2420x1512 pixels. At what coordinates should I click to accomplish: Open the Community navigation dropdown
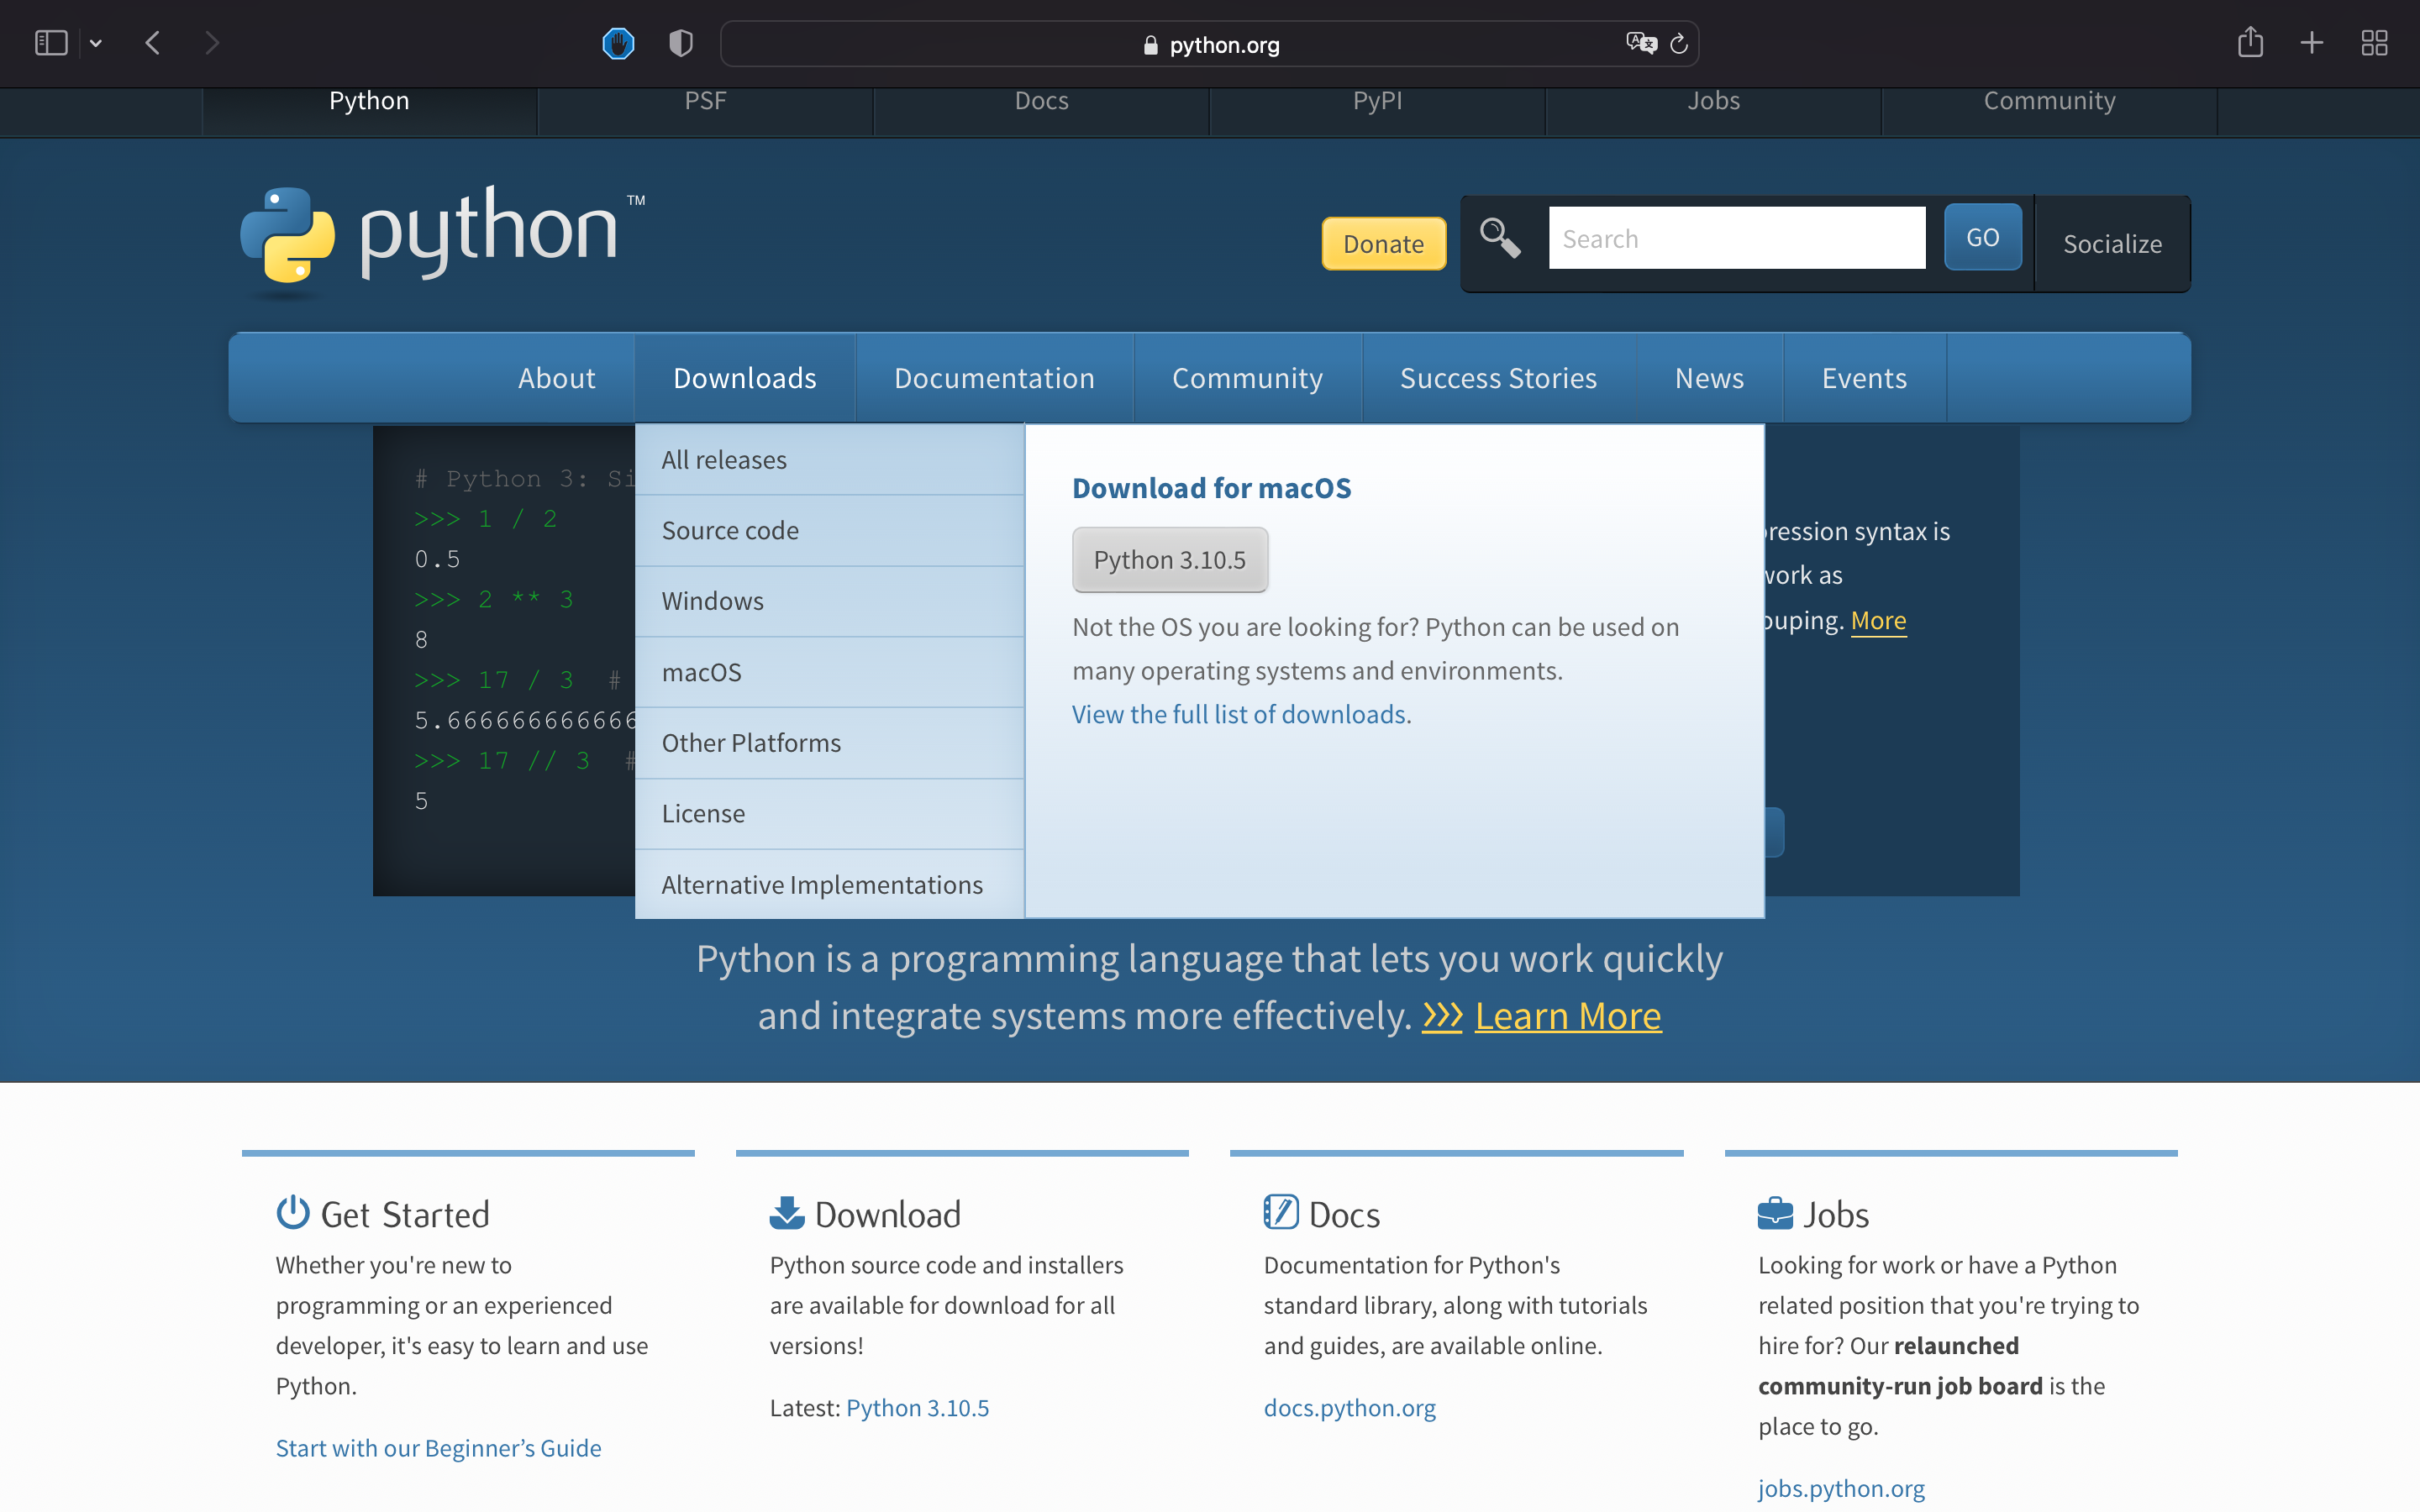tap(1247, 377)
